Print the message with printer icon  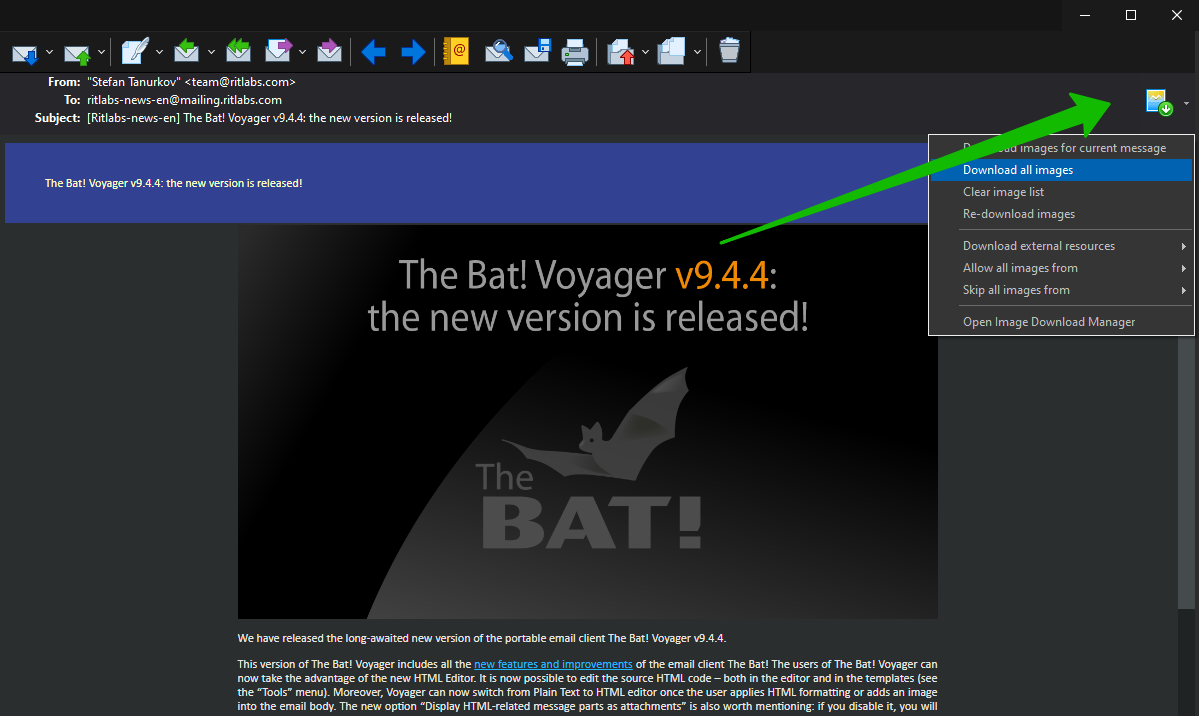pyautogui.click(x=575, y=52)
